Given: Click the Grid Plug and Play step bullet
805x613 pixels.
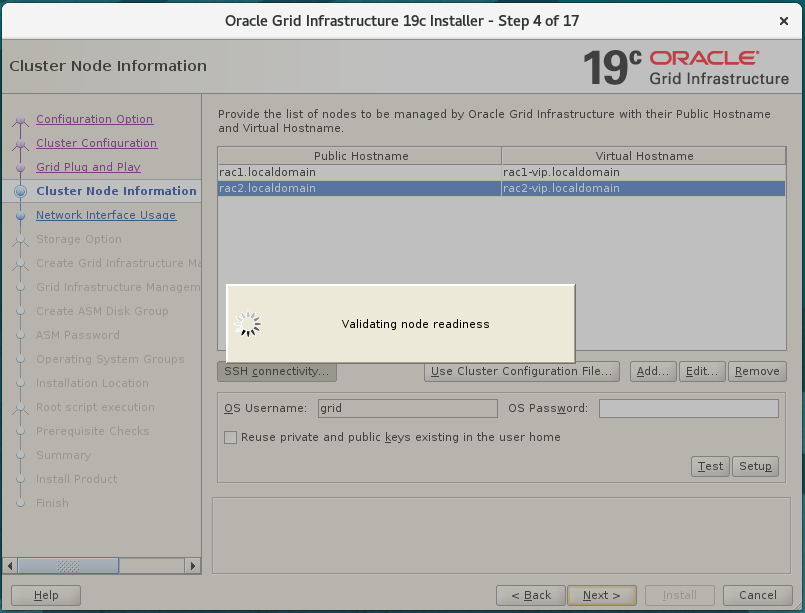Looking at the screenshot, I should (x=21, y=167).
